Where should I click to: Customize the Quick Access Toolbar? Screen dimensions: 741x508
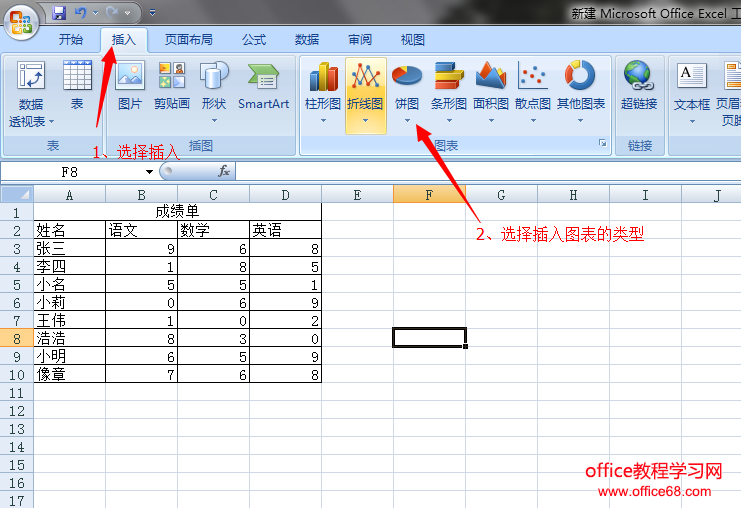pyautogui.click(x=152, y=13)
